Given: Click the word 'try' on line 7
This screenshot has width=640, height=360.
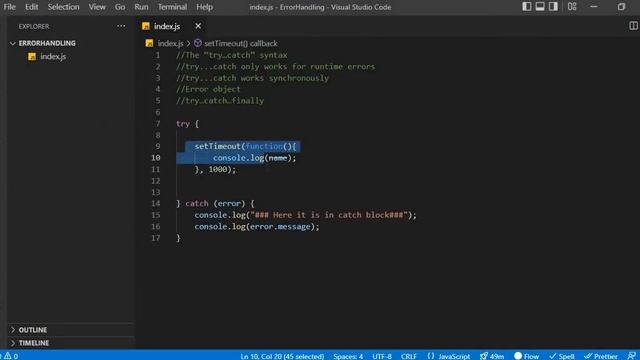Looking at the screenshot, I should tap(183, 124).
